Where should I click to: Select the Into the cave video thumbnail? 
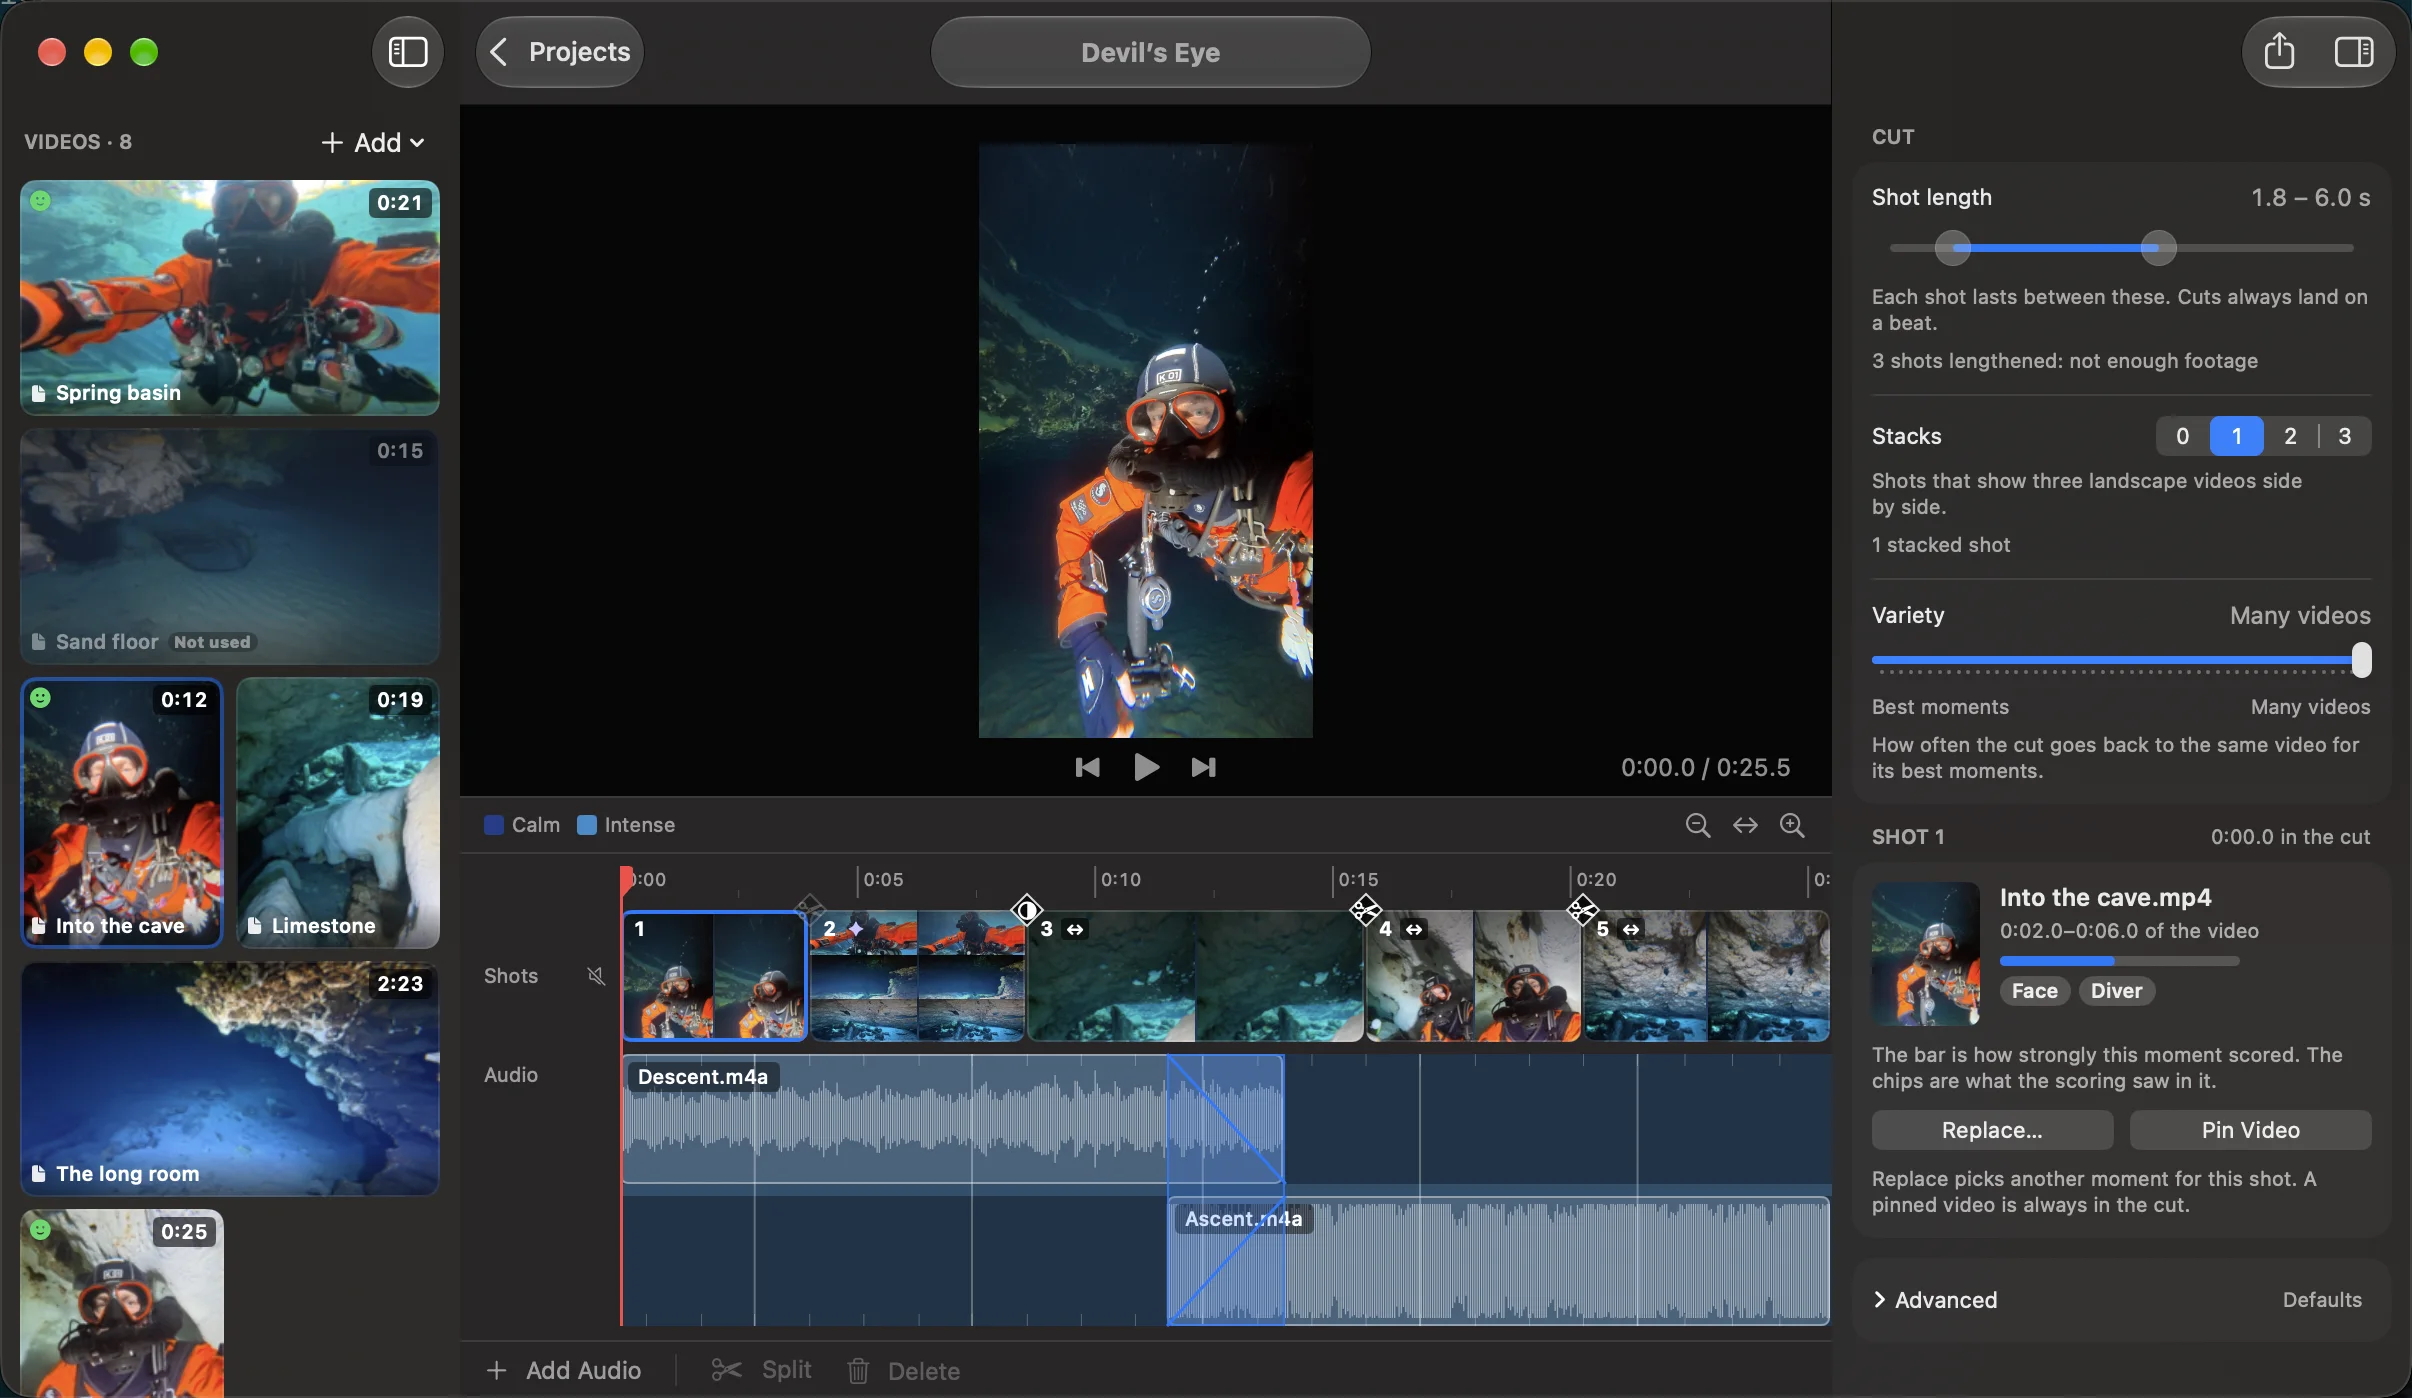click(x=122, y=812)
